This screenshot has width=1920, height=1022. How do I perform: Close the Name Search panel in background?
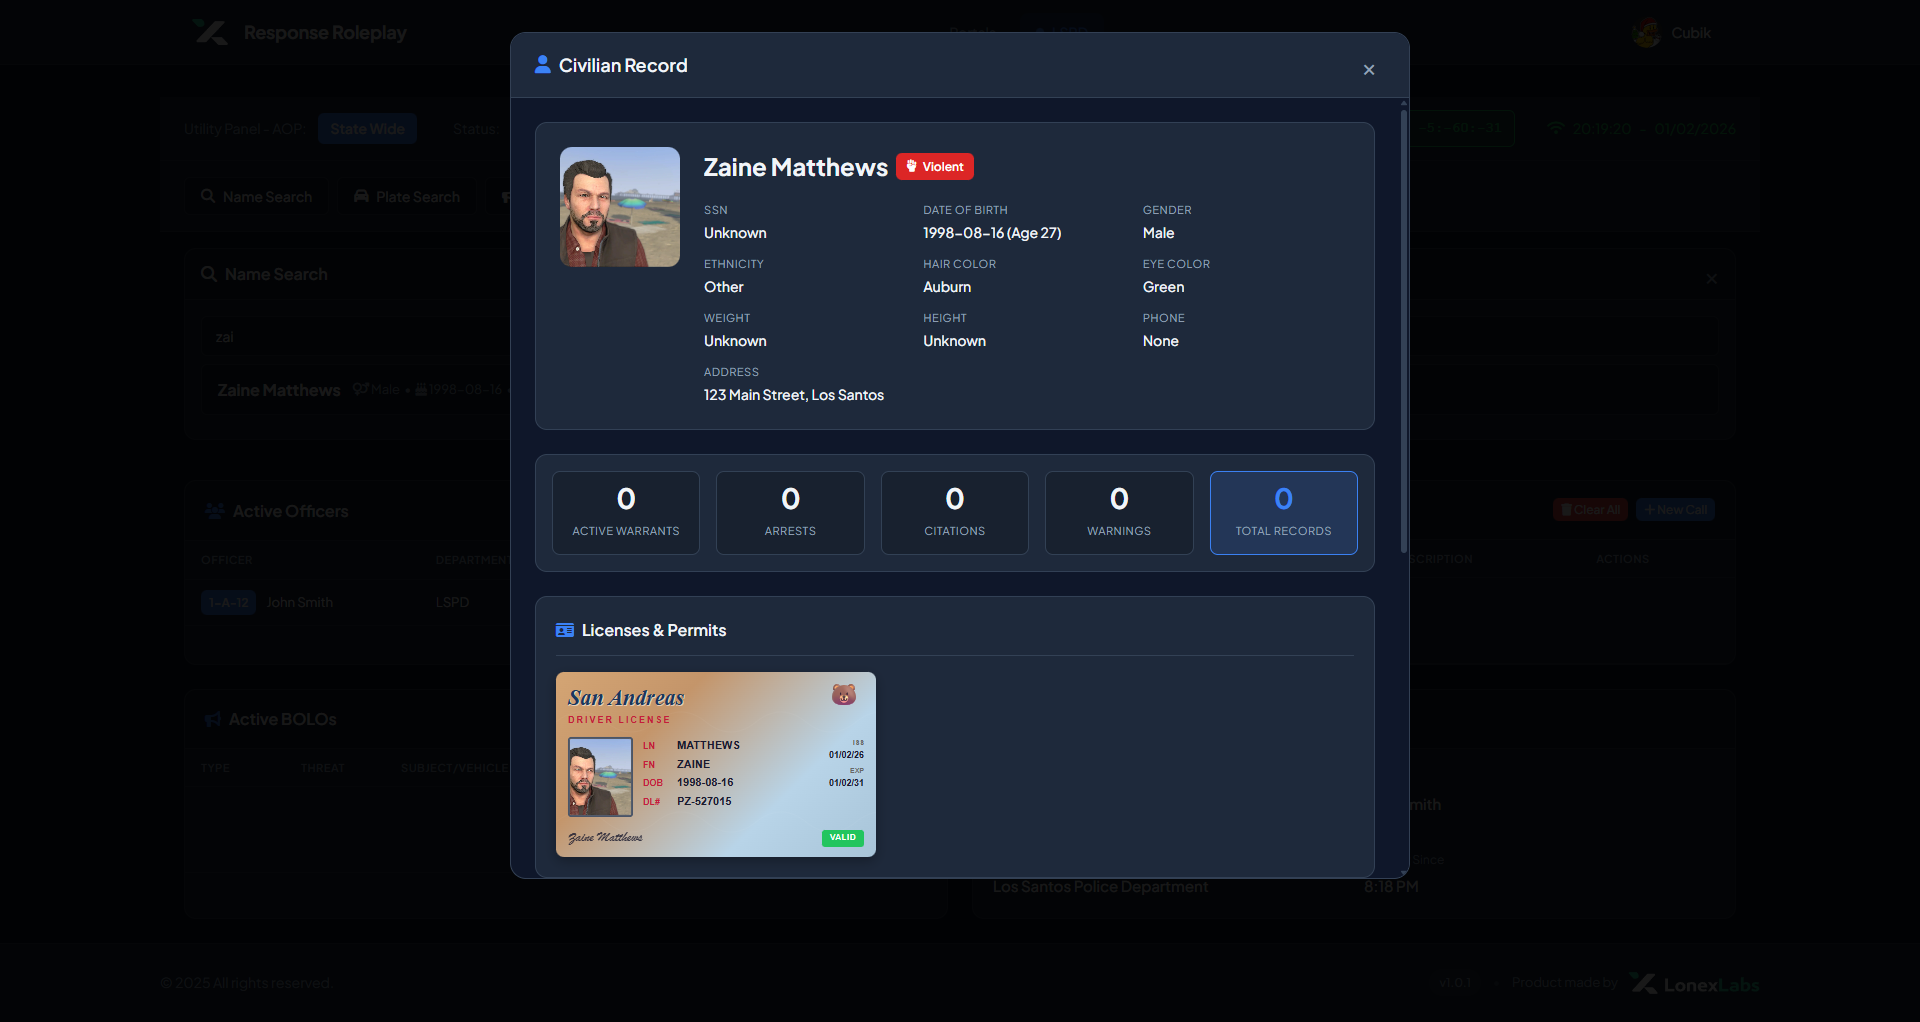[1712, 279]
